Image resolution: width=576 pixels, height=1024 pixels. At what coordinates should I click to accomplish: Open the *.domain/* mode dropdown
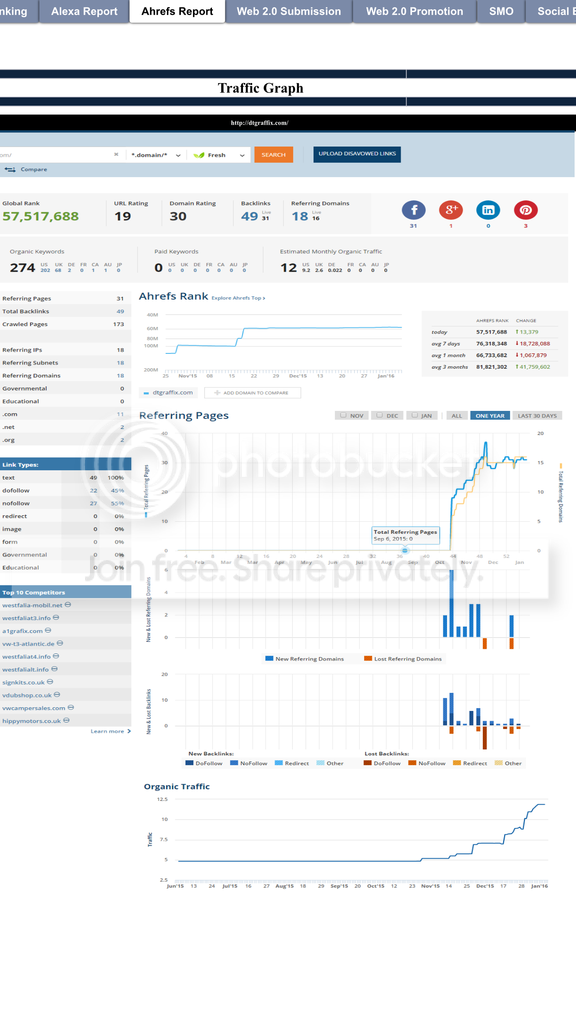coord(156,155)
